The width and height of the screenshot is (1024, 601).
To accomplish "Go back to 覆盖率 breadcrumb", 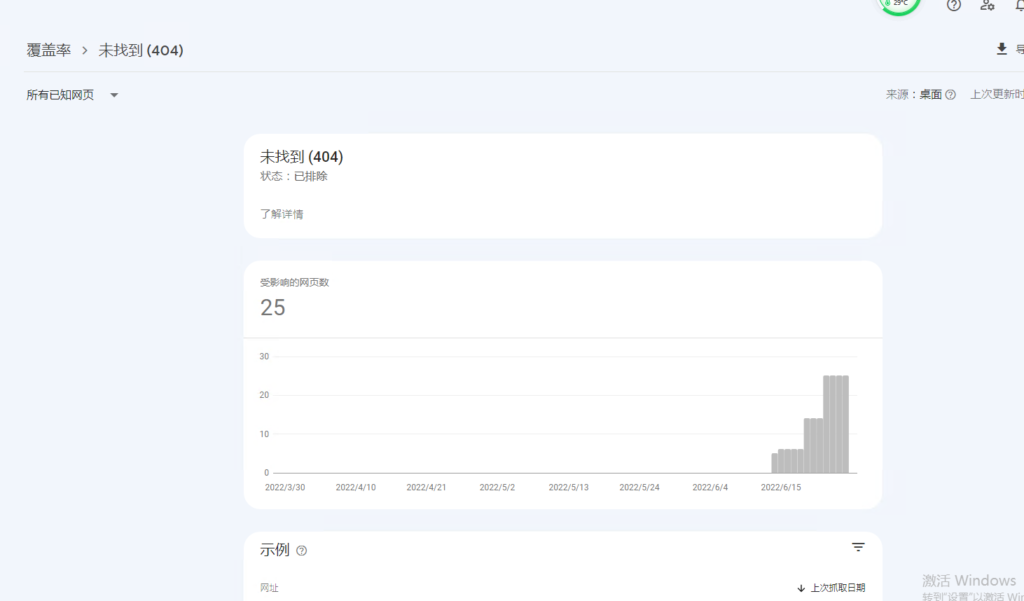I will click(48, 50).
